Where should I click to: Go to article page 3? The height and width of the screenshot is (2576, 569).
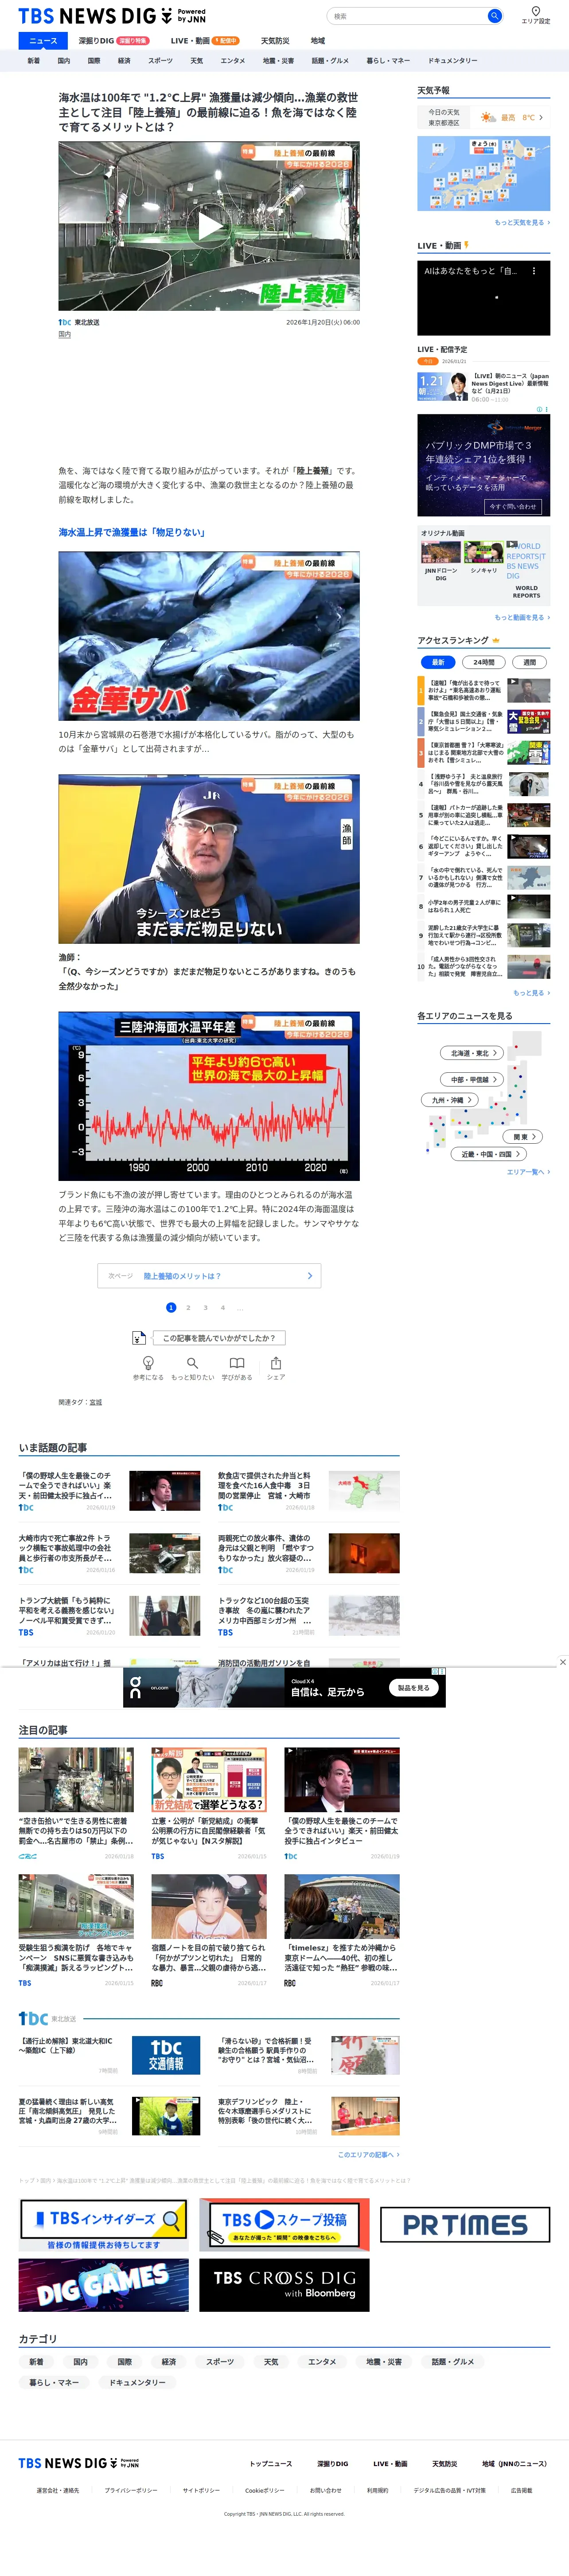click(206, 1308)
